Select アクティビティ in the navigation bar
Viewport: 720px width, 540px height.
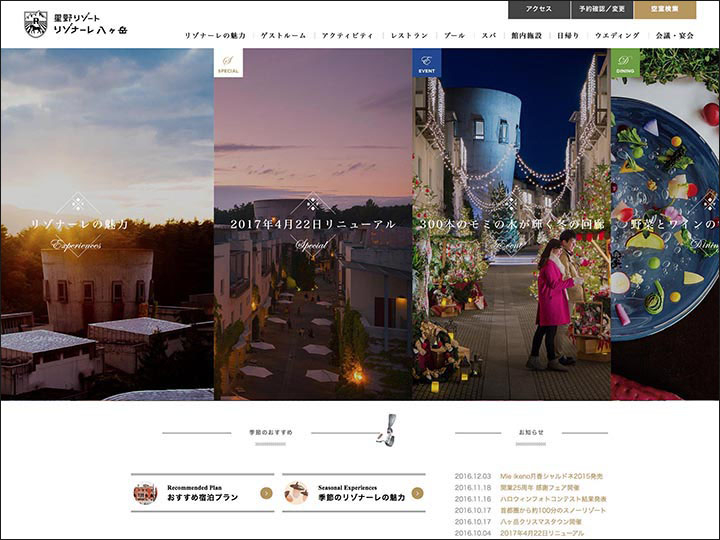(347, 36)
